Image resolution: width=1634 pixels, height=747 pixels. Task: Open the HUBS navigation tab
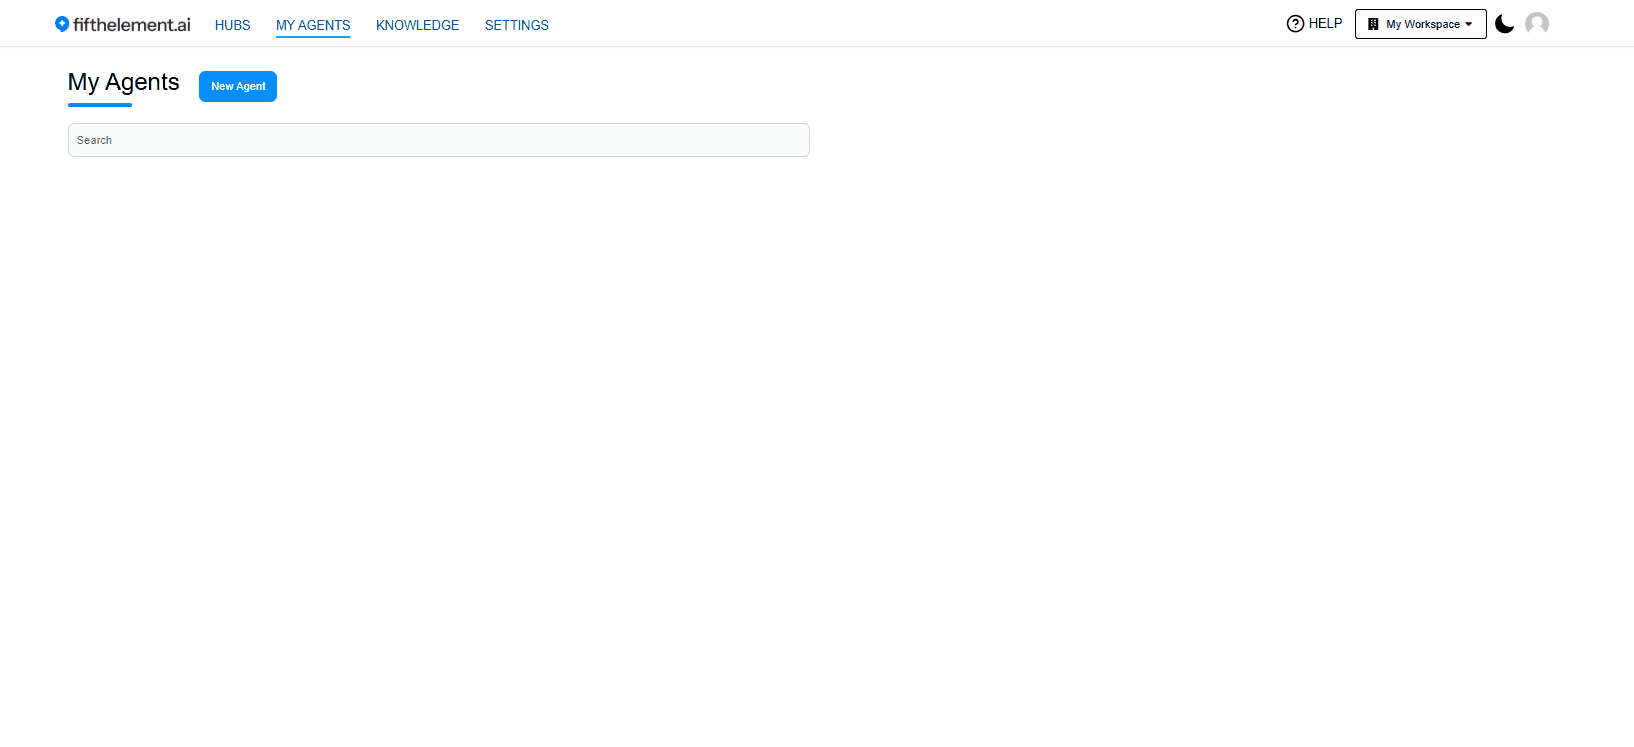pos(232,25)
